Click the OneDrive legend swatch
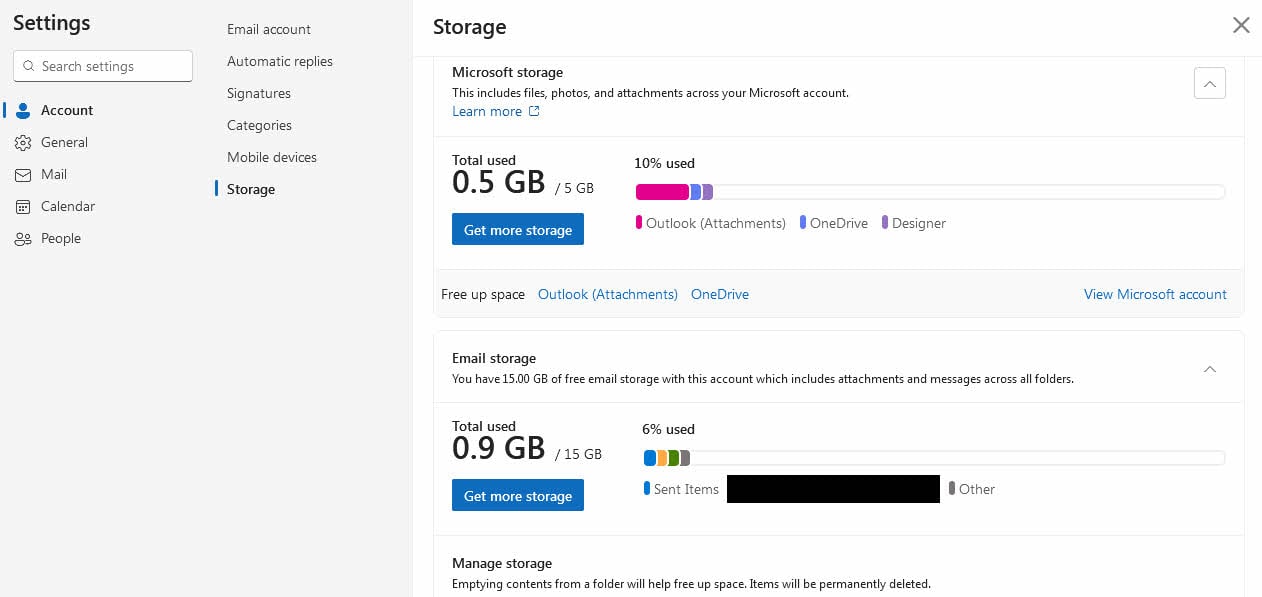 tap(803, 223)
